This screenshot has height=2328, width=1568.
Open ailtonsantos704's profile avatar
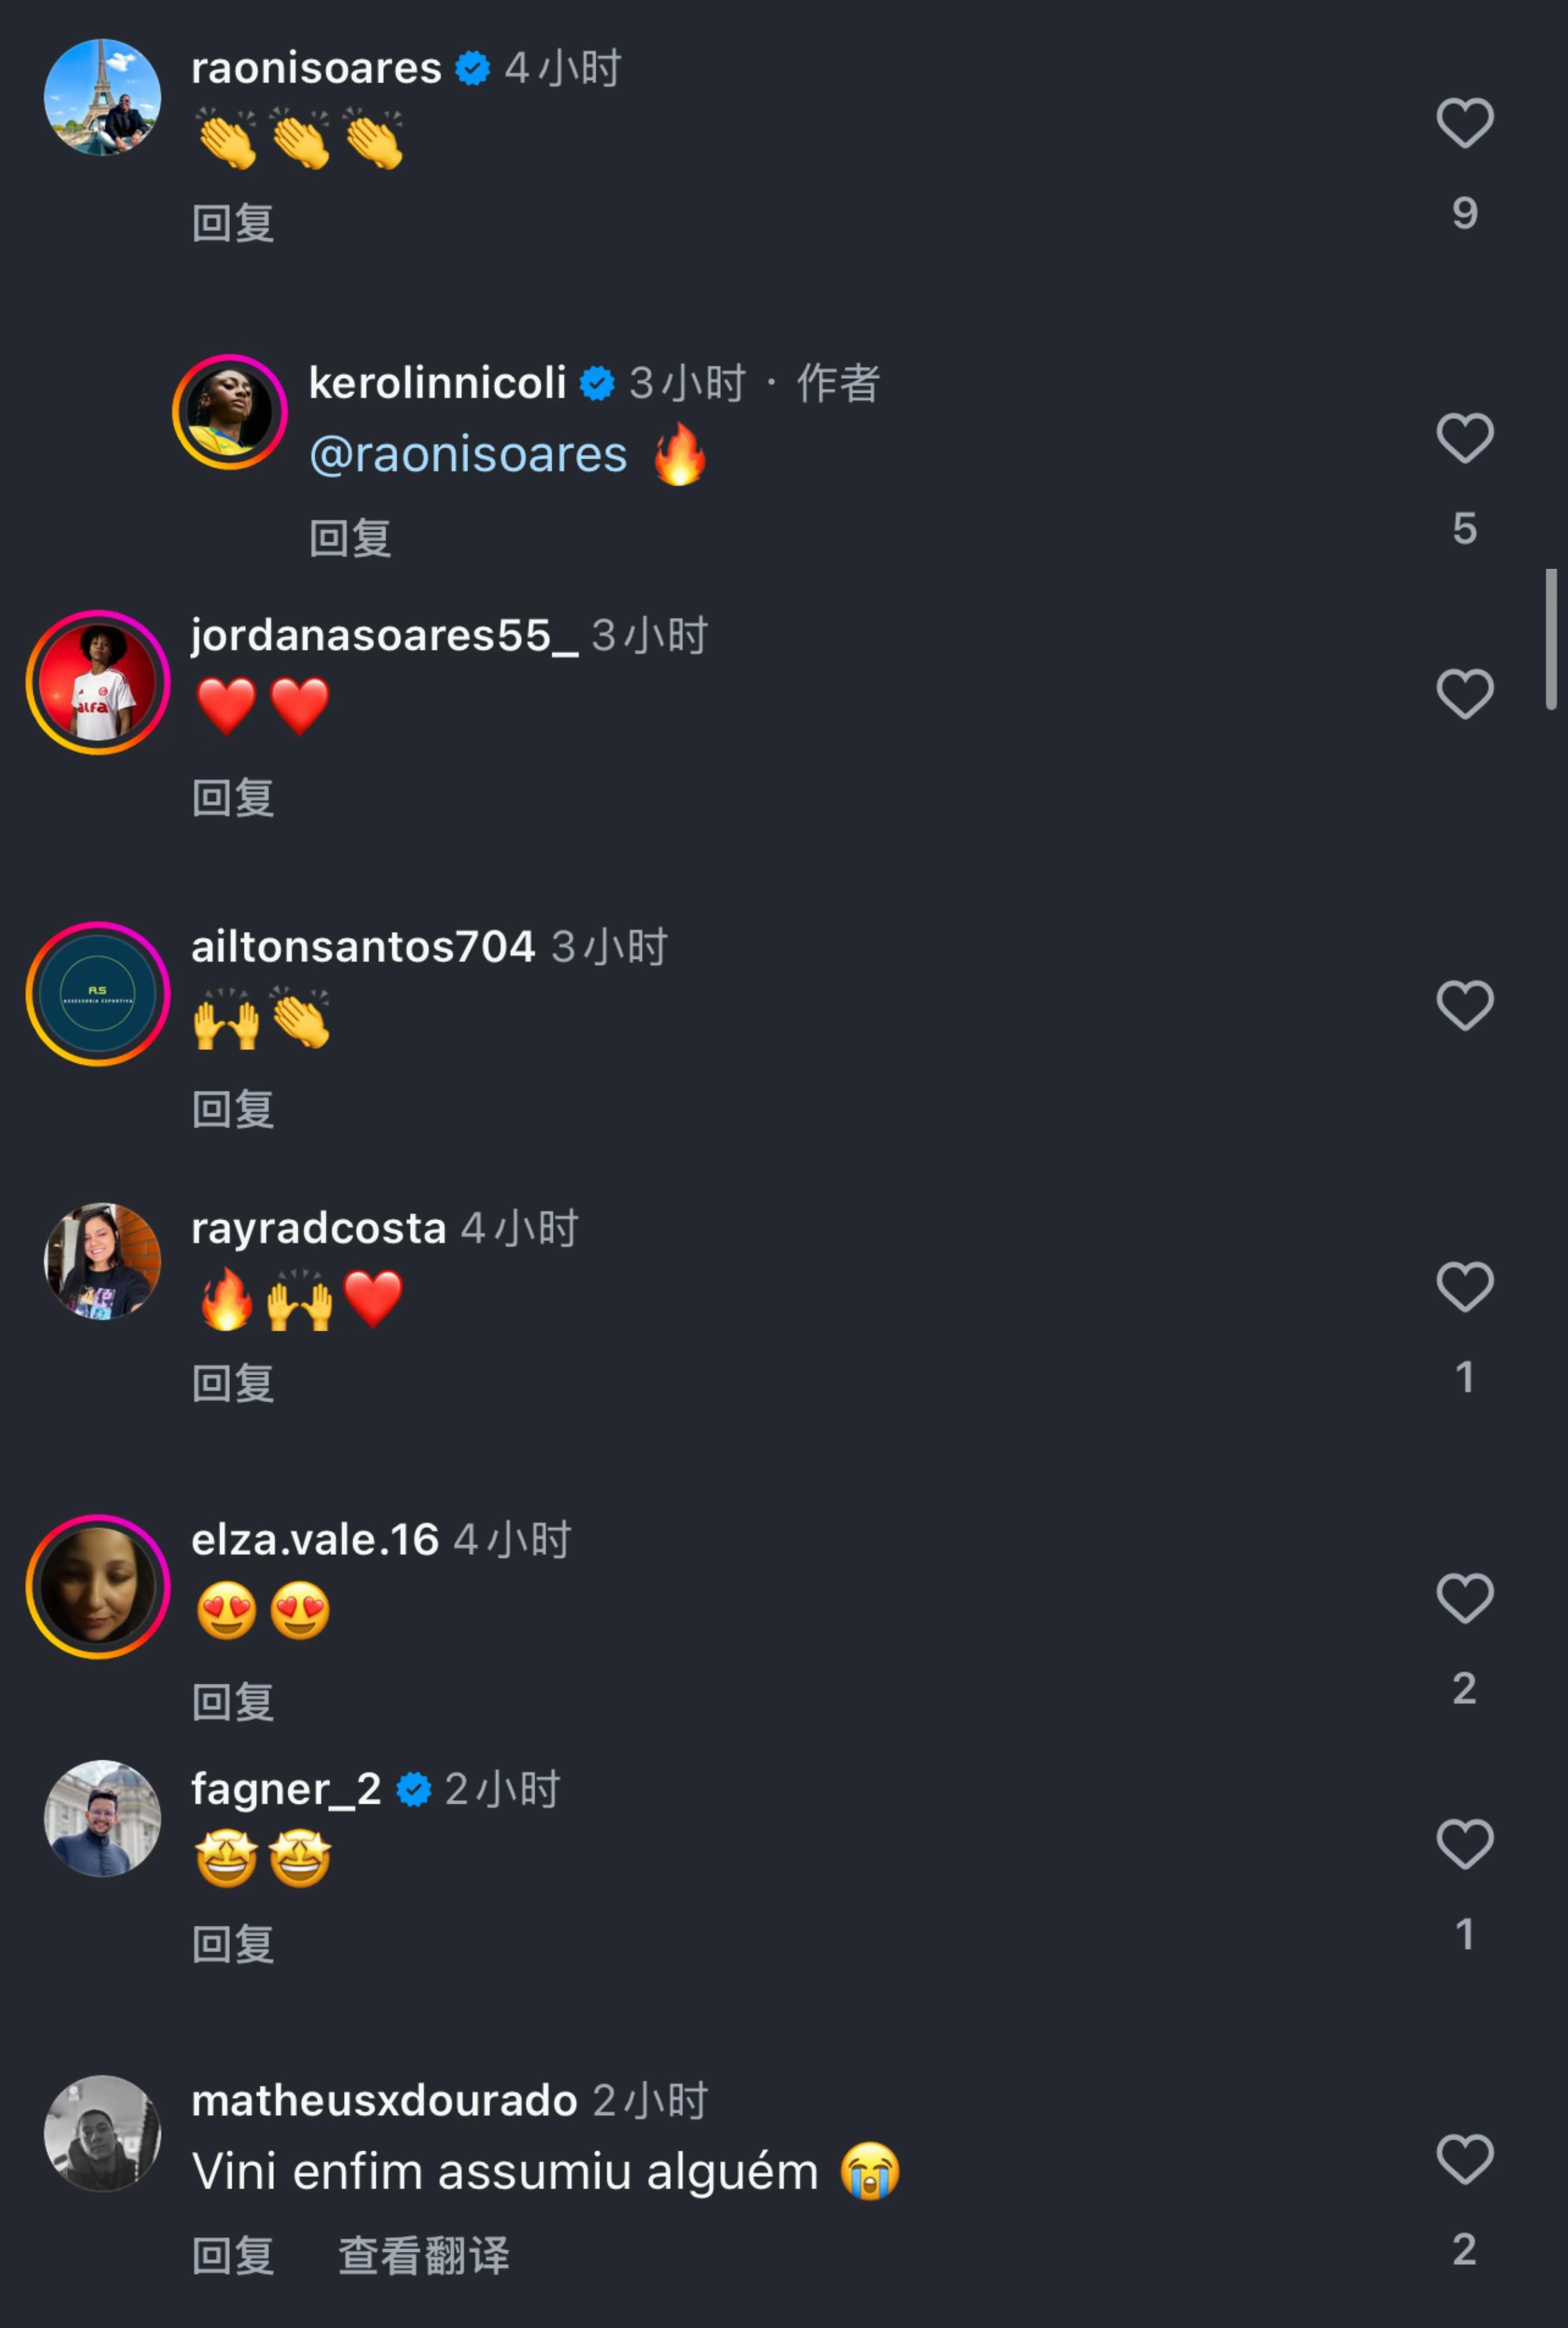pyautogui.click(x=98, y=994)
